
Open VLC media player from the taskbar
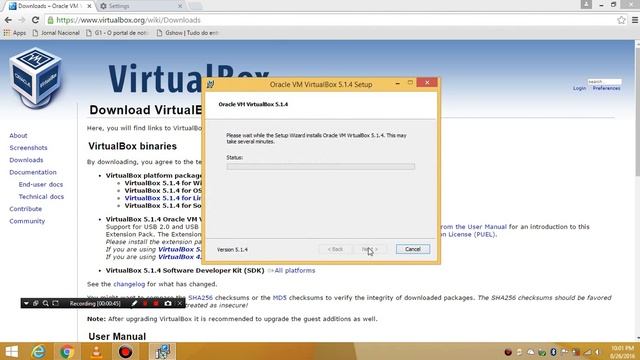[96, 352]
